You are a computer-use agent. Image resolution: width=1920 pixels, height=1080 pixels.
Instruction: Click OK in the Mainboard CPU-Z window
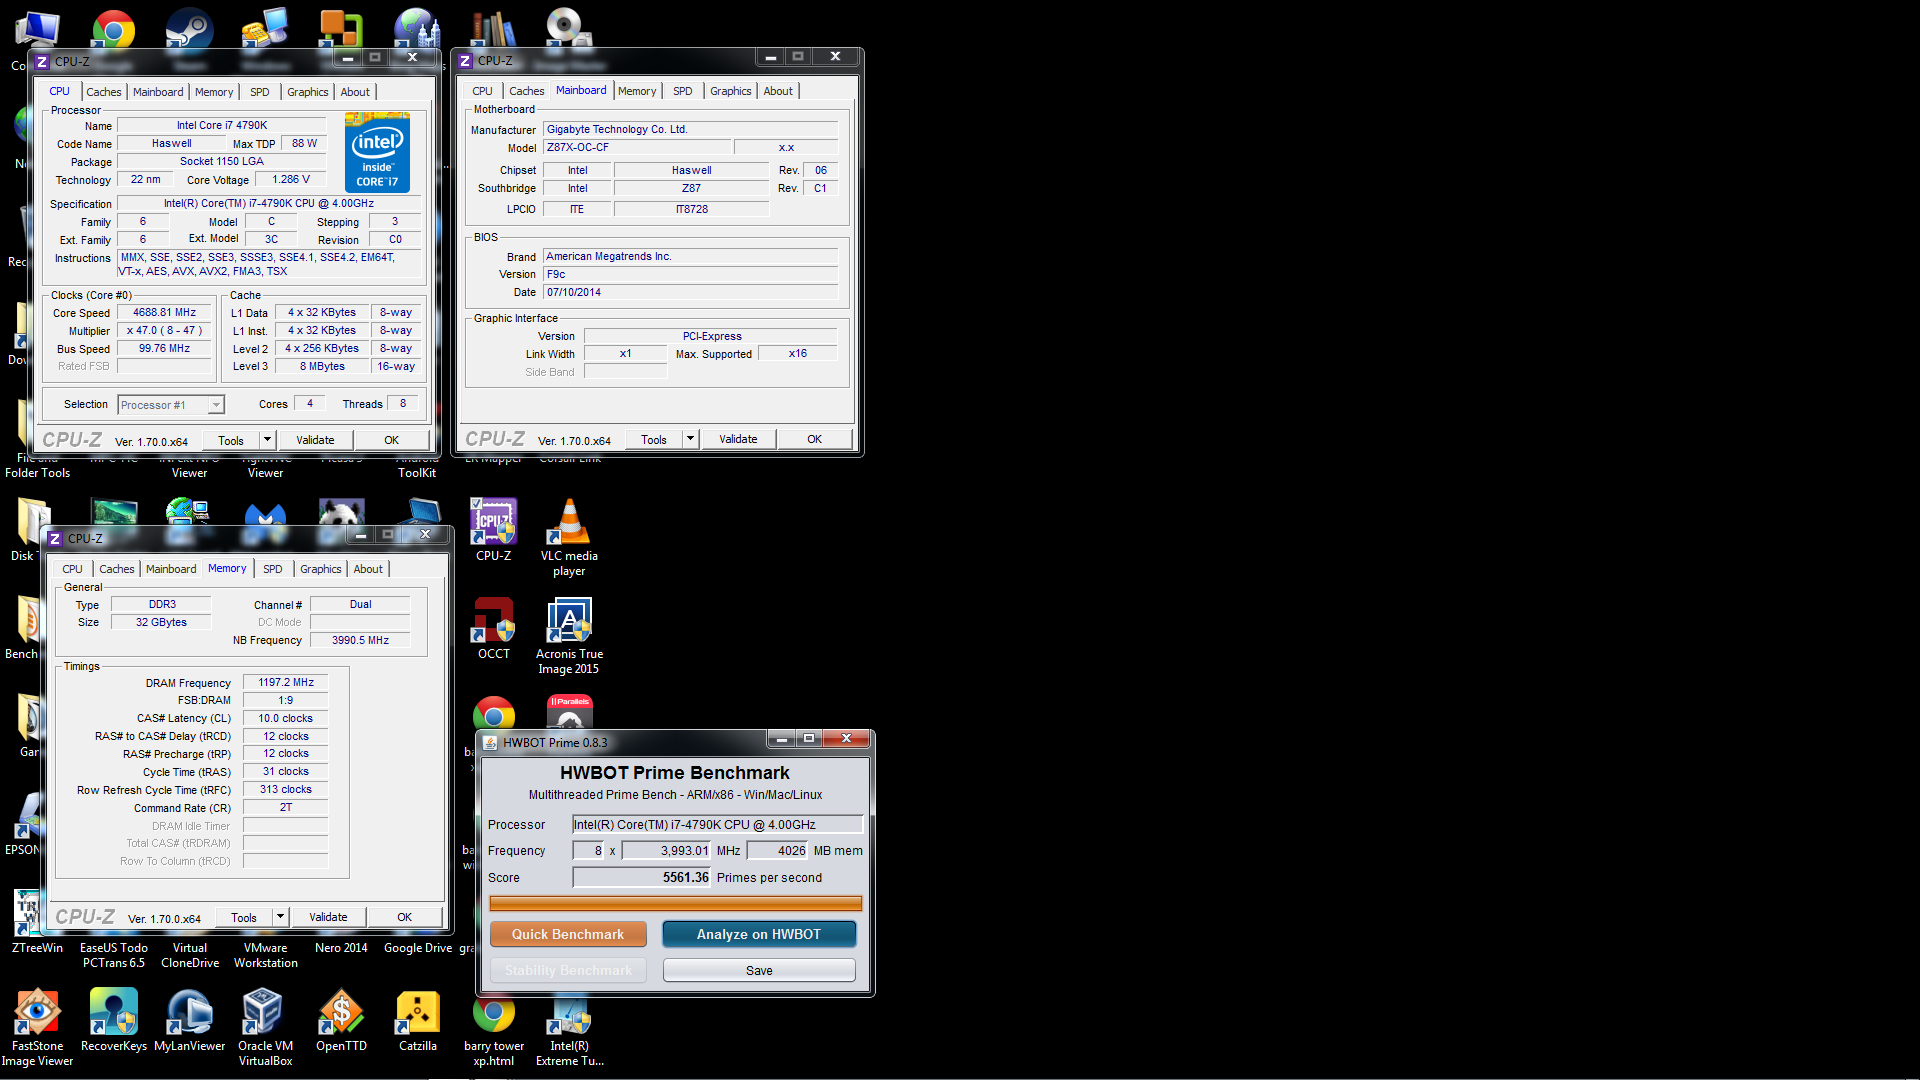point(814,439)
